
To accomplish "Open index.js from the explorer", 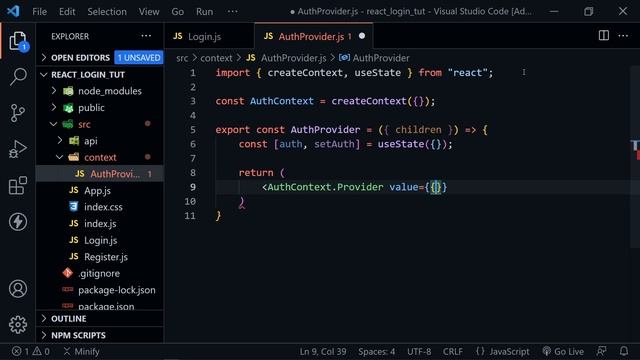I will 100,224.
